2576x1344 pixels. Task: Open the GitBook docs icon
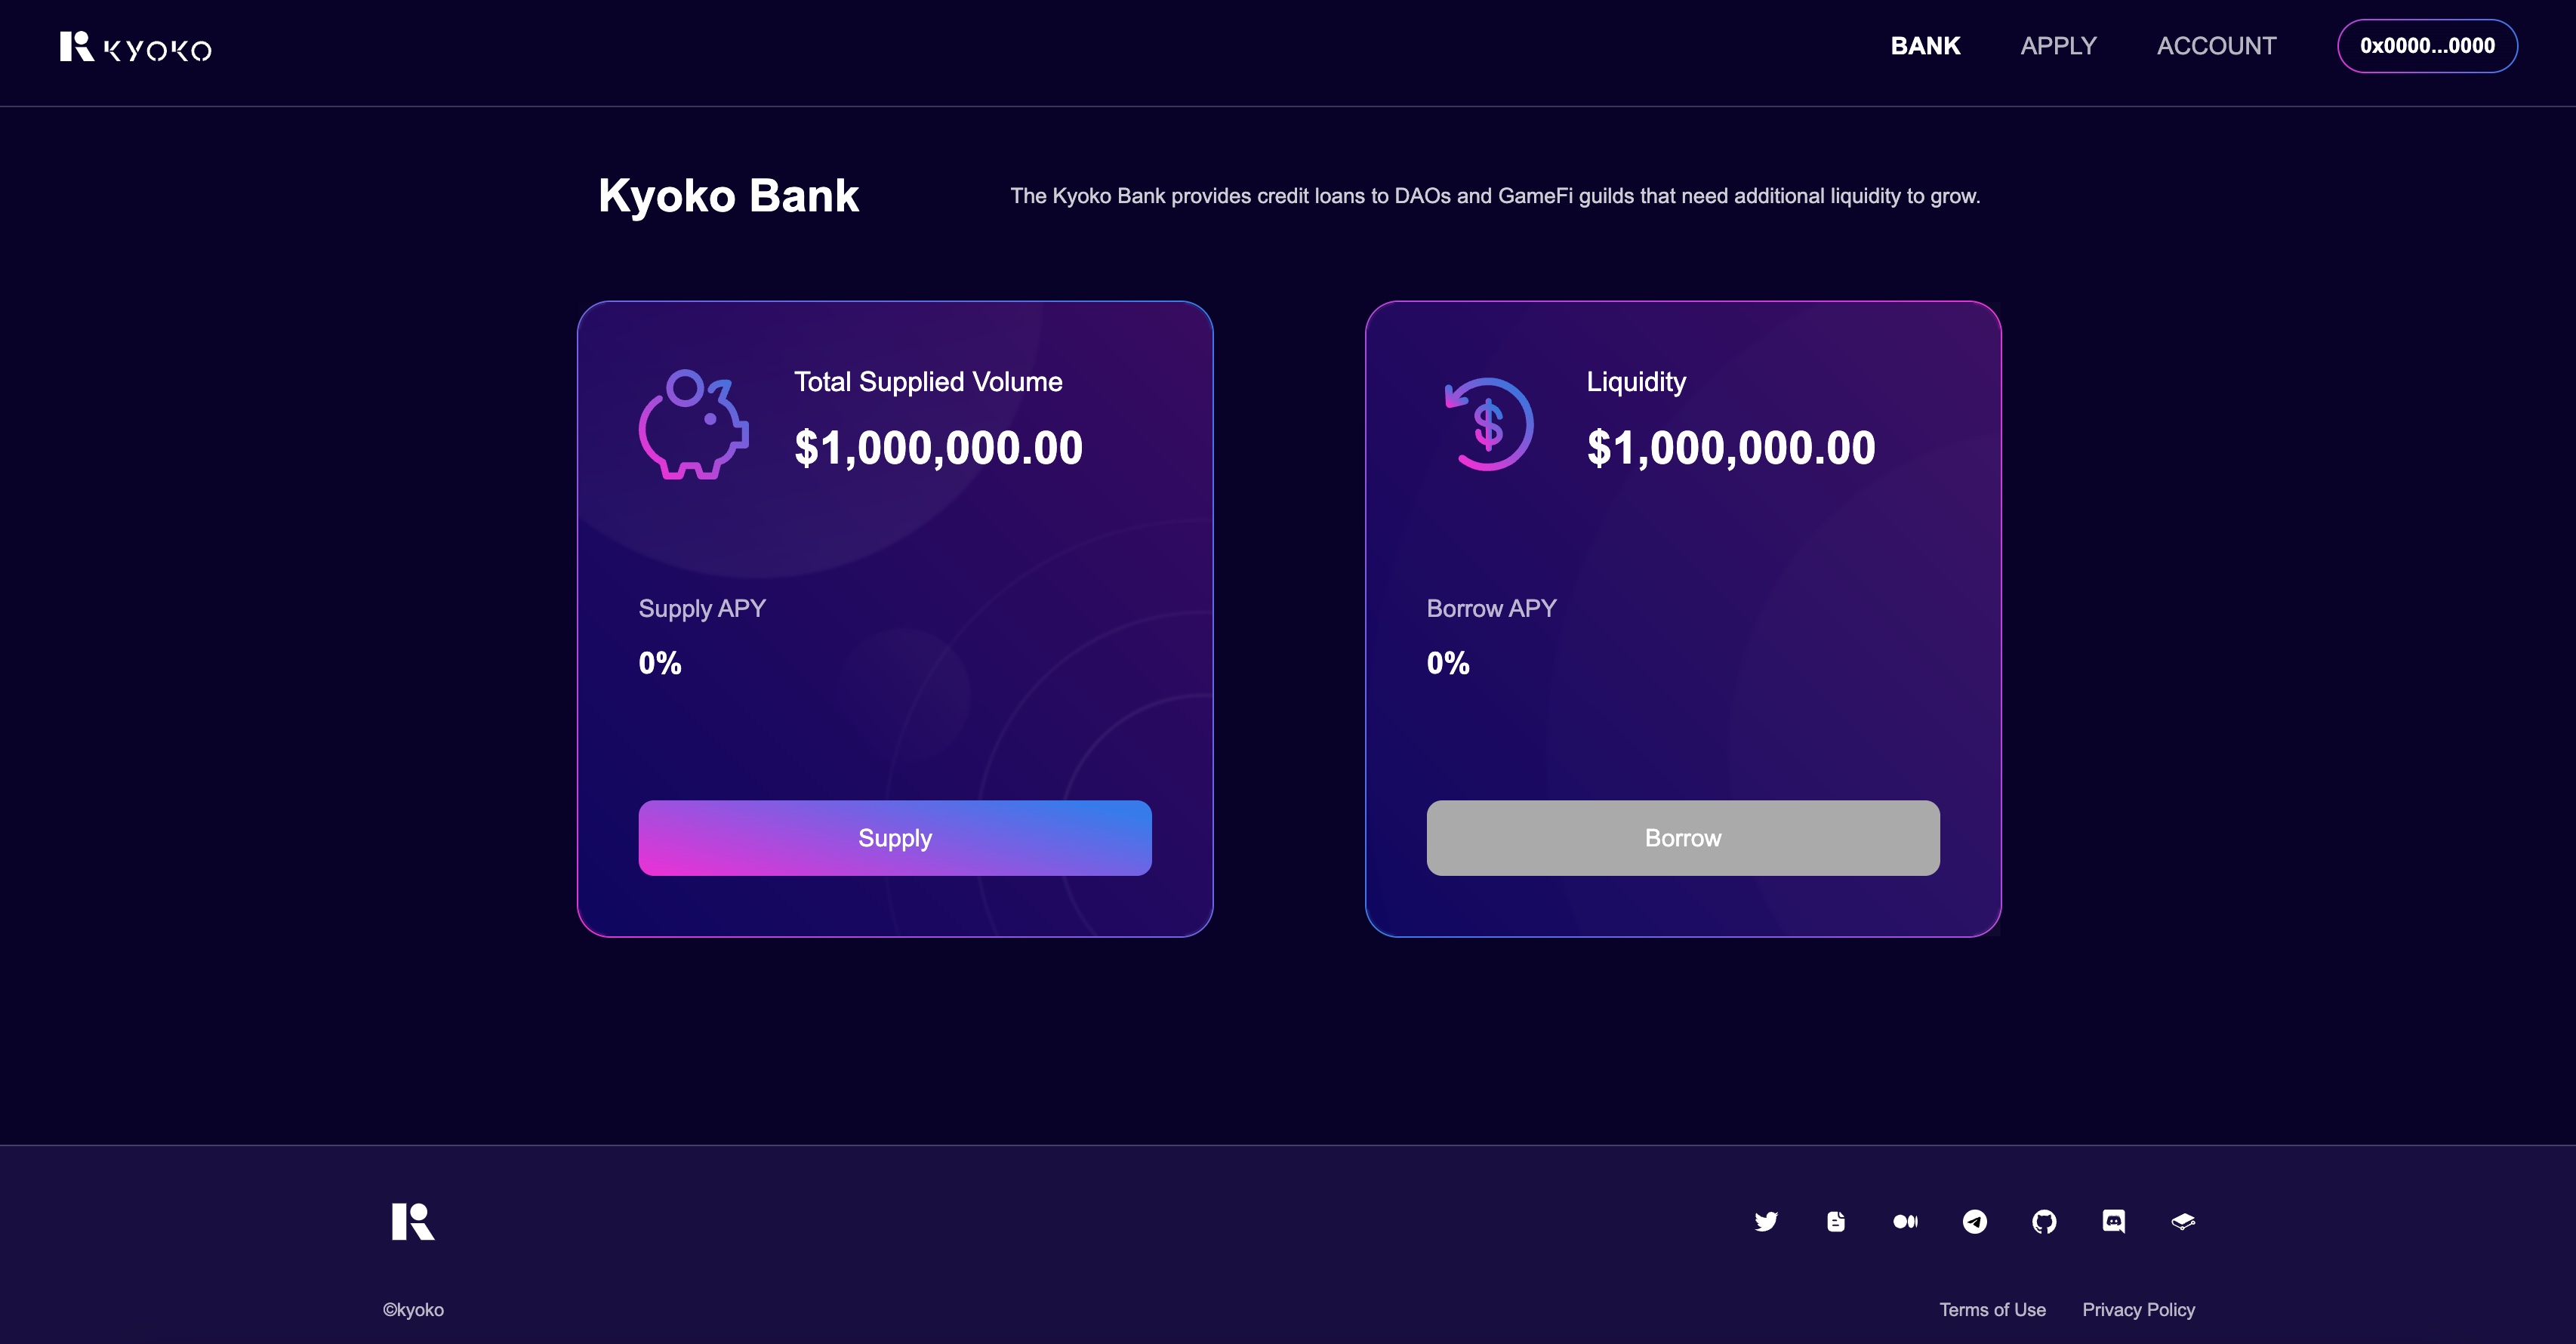point(2183,1221)
